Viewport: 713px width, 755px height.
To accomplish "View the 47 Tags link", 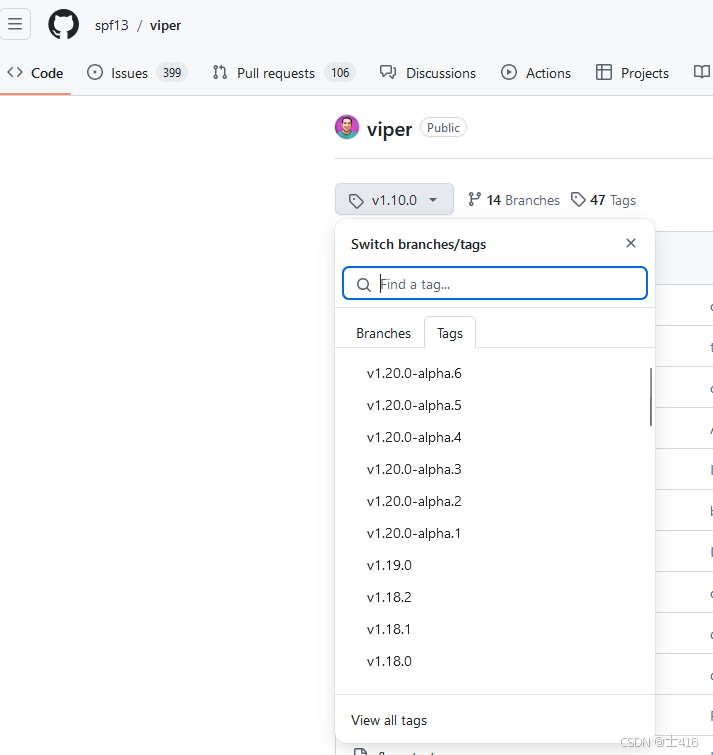I will pos(603,200).
